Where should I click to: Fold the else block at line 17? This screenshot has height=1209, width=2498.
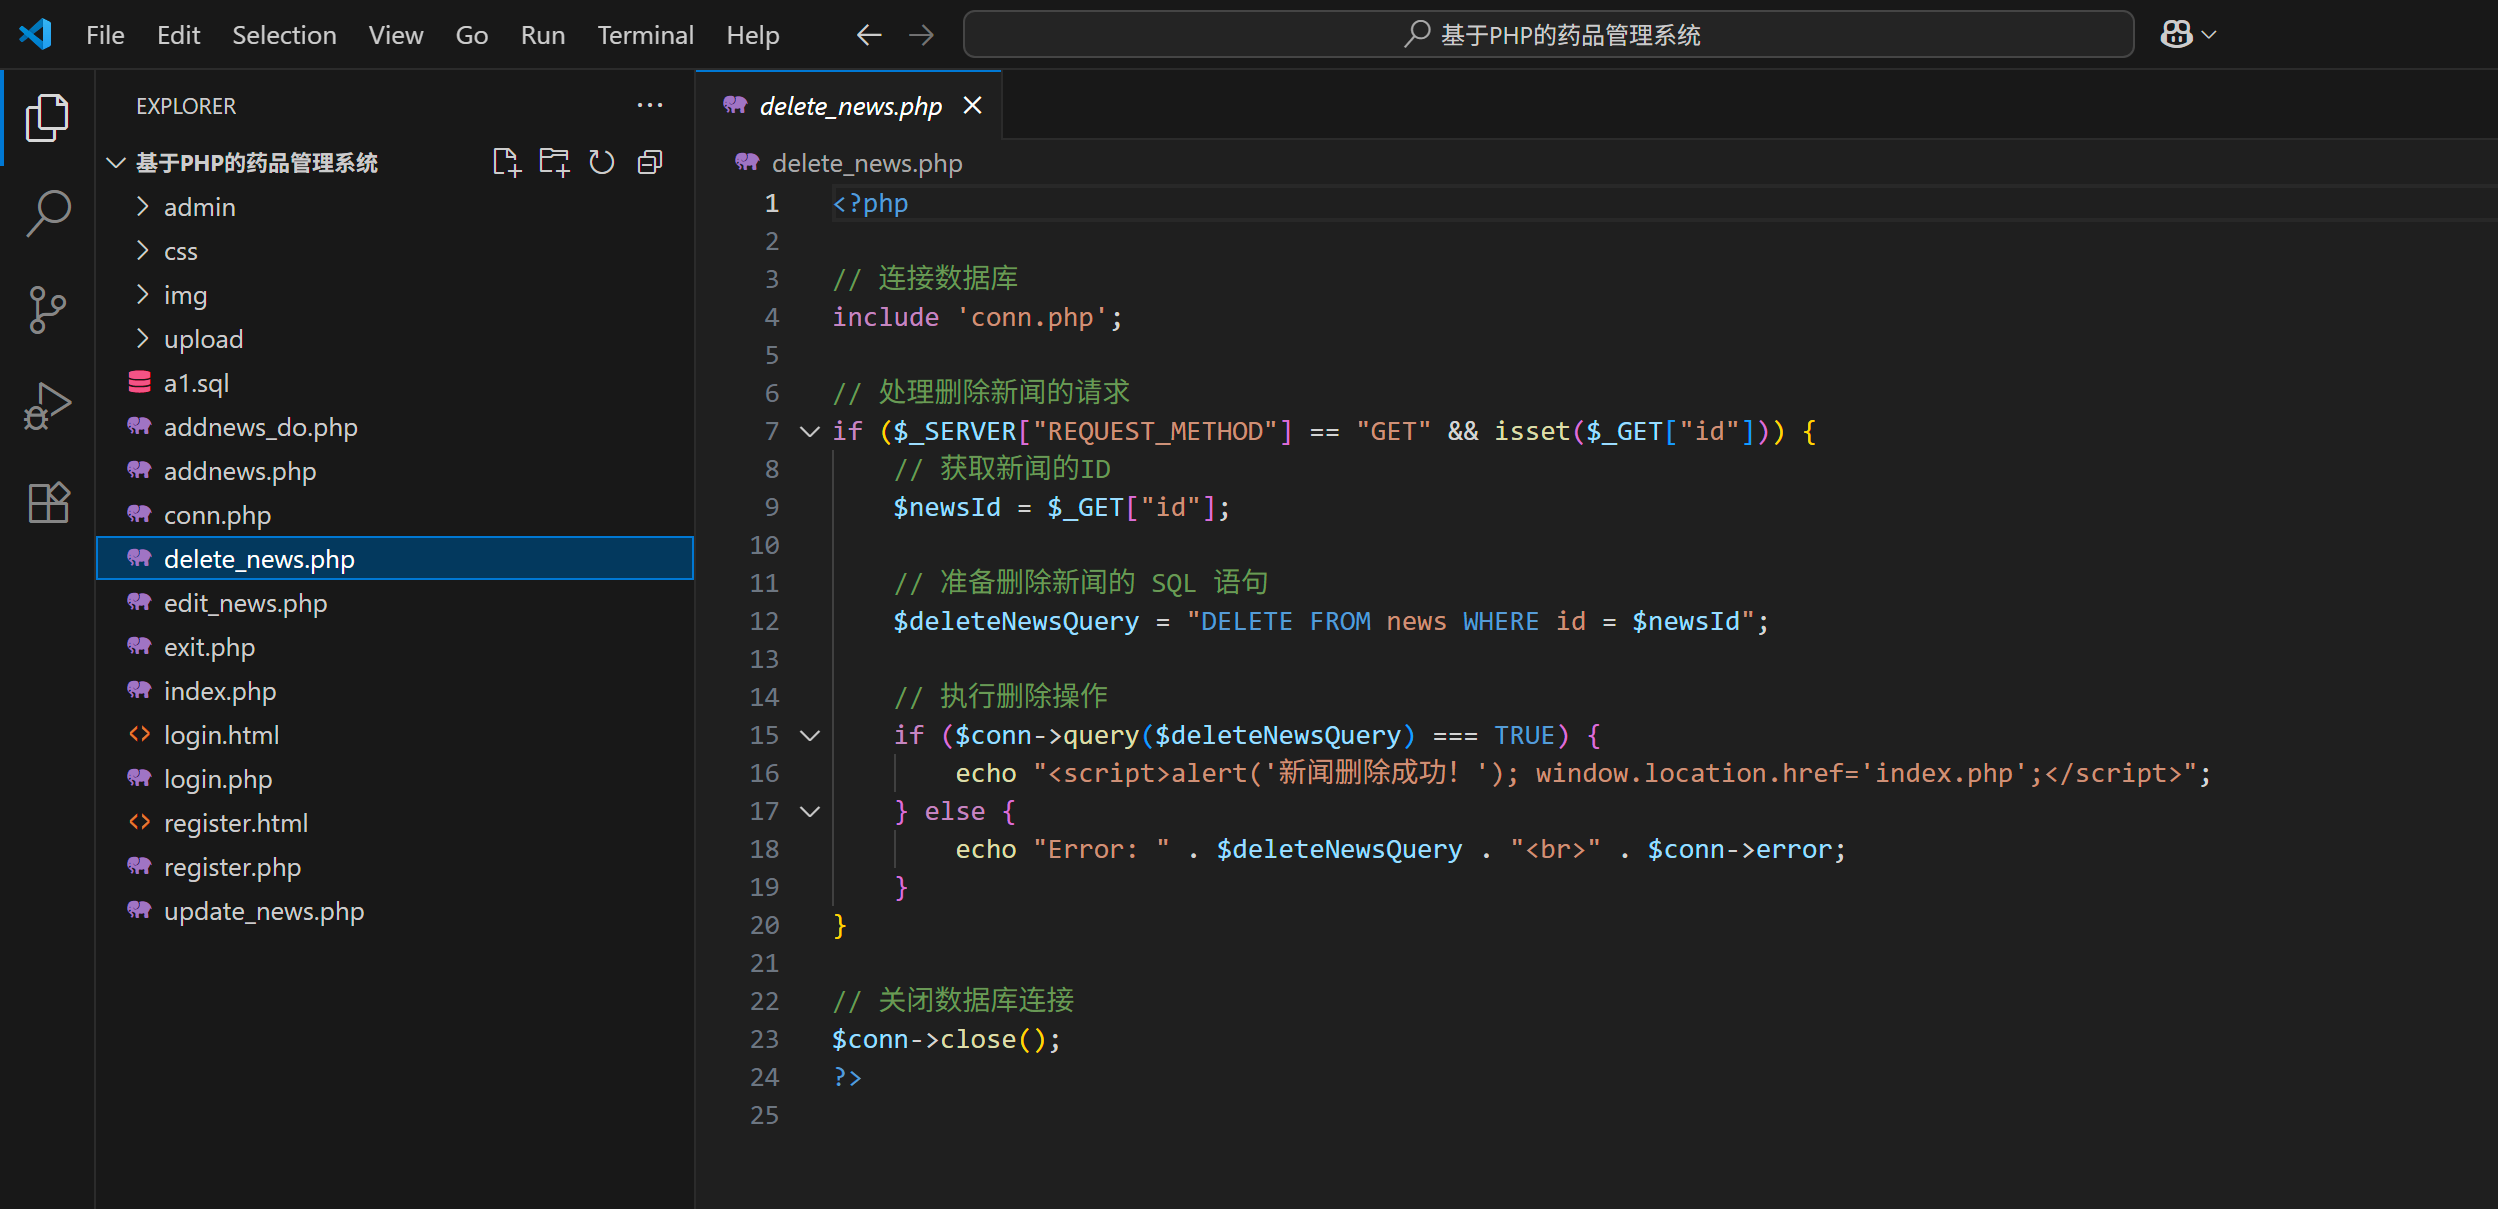click(810, 811)
